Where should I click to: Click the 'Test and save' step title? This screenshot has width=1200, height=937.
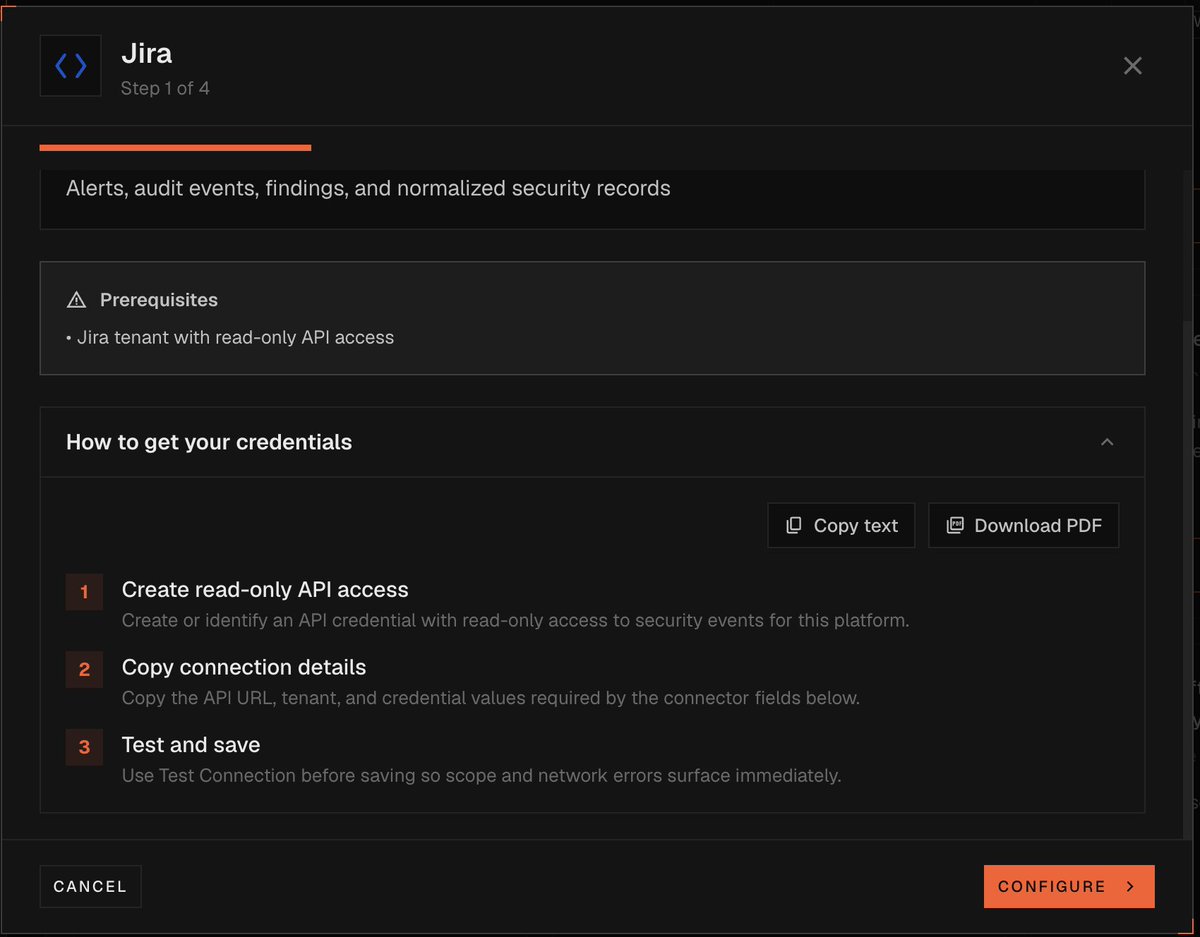coord(191,745)
